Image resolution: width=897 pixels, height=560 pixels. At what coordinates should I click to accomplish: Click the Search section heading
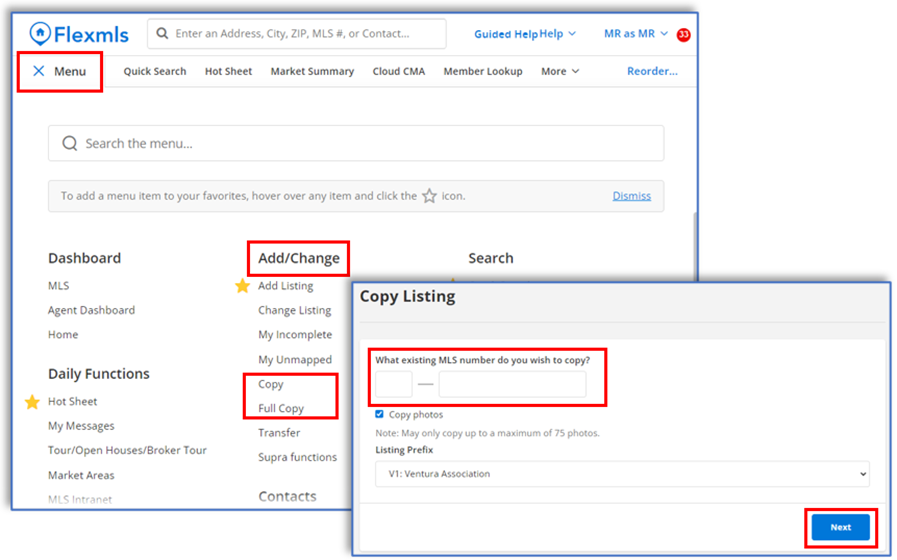tap(491, 259)
